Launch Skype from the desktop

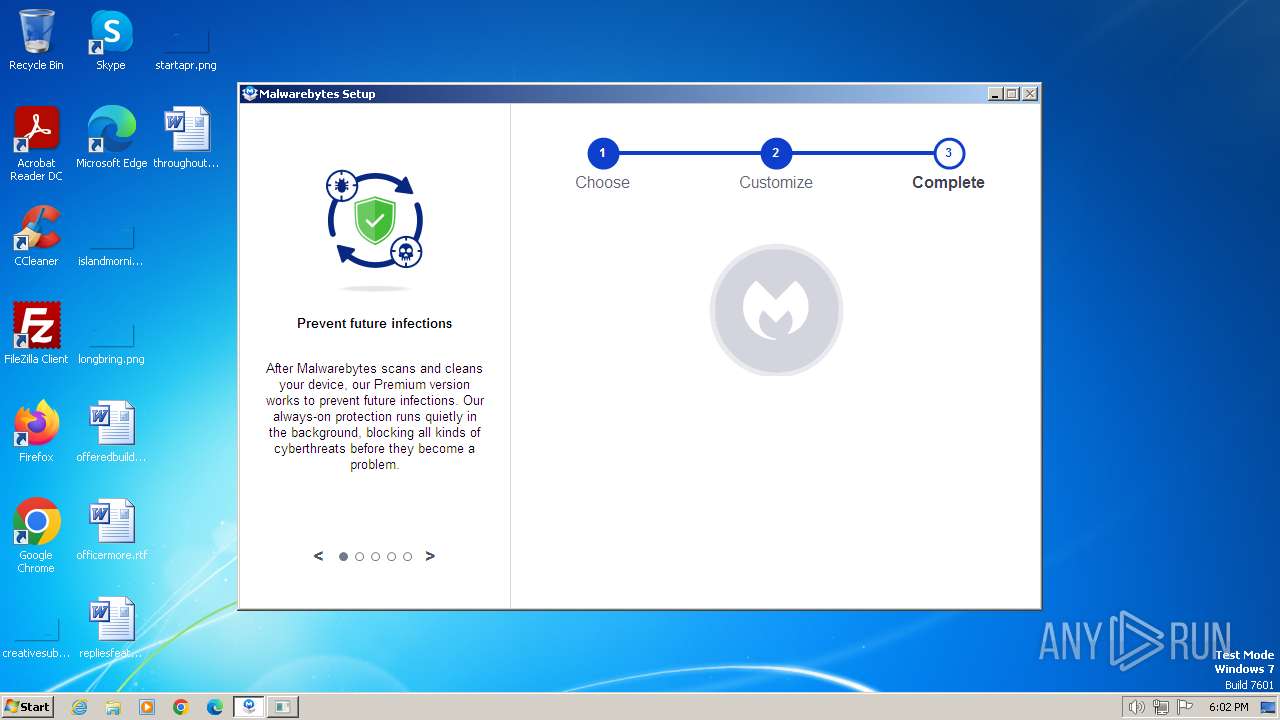point(111,40)
